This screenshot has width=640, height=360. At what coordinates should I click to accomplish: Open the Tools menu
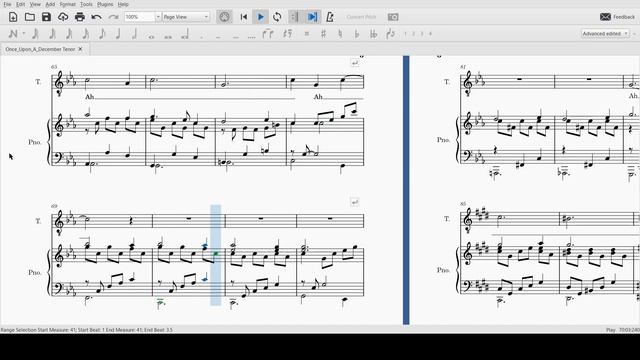(x=86, y=4)
